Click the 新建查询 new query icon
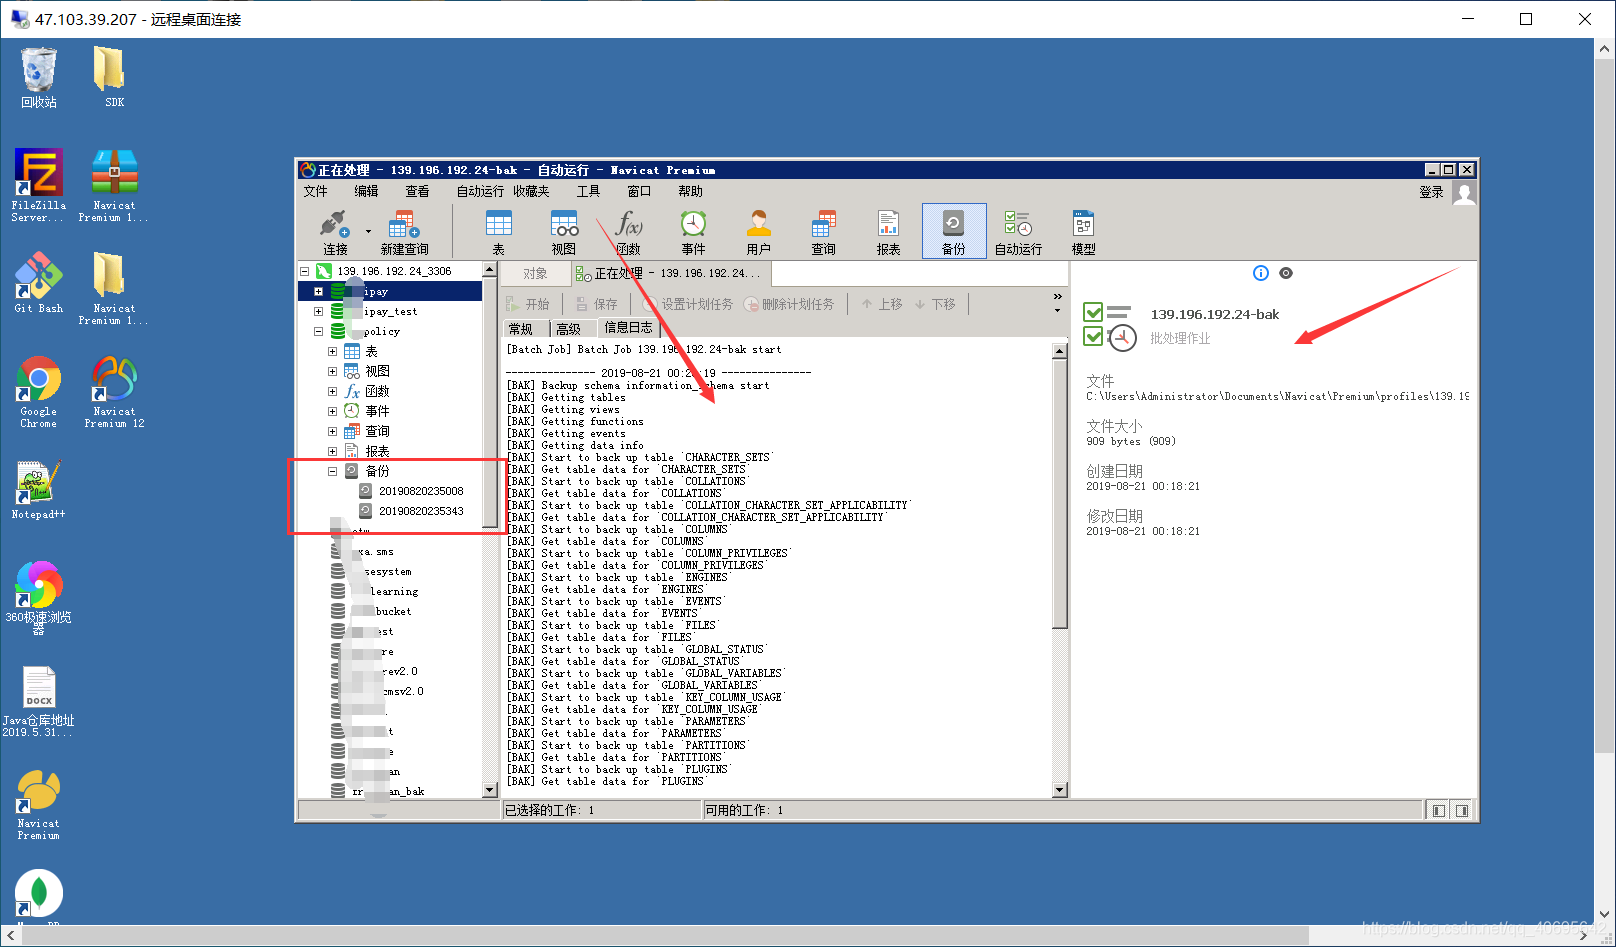The width and height of the screenshot is (1616, 947). 404,231
